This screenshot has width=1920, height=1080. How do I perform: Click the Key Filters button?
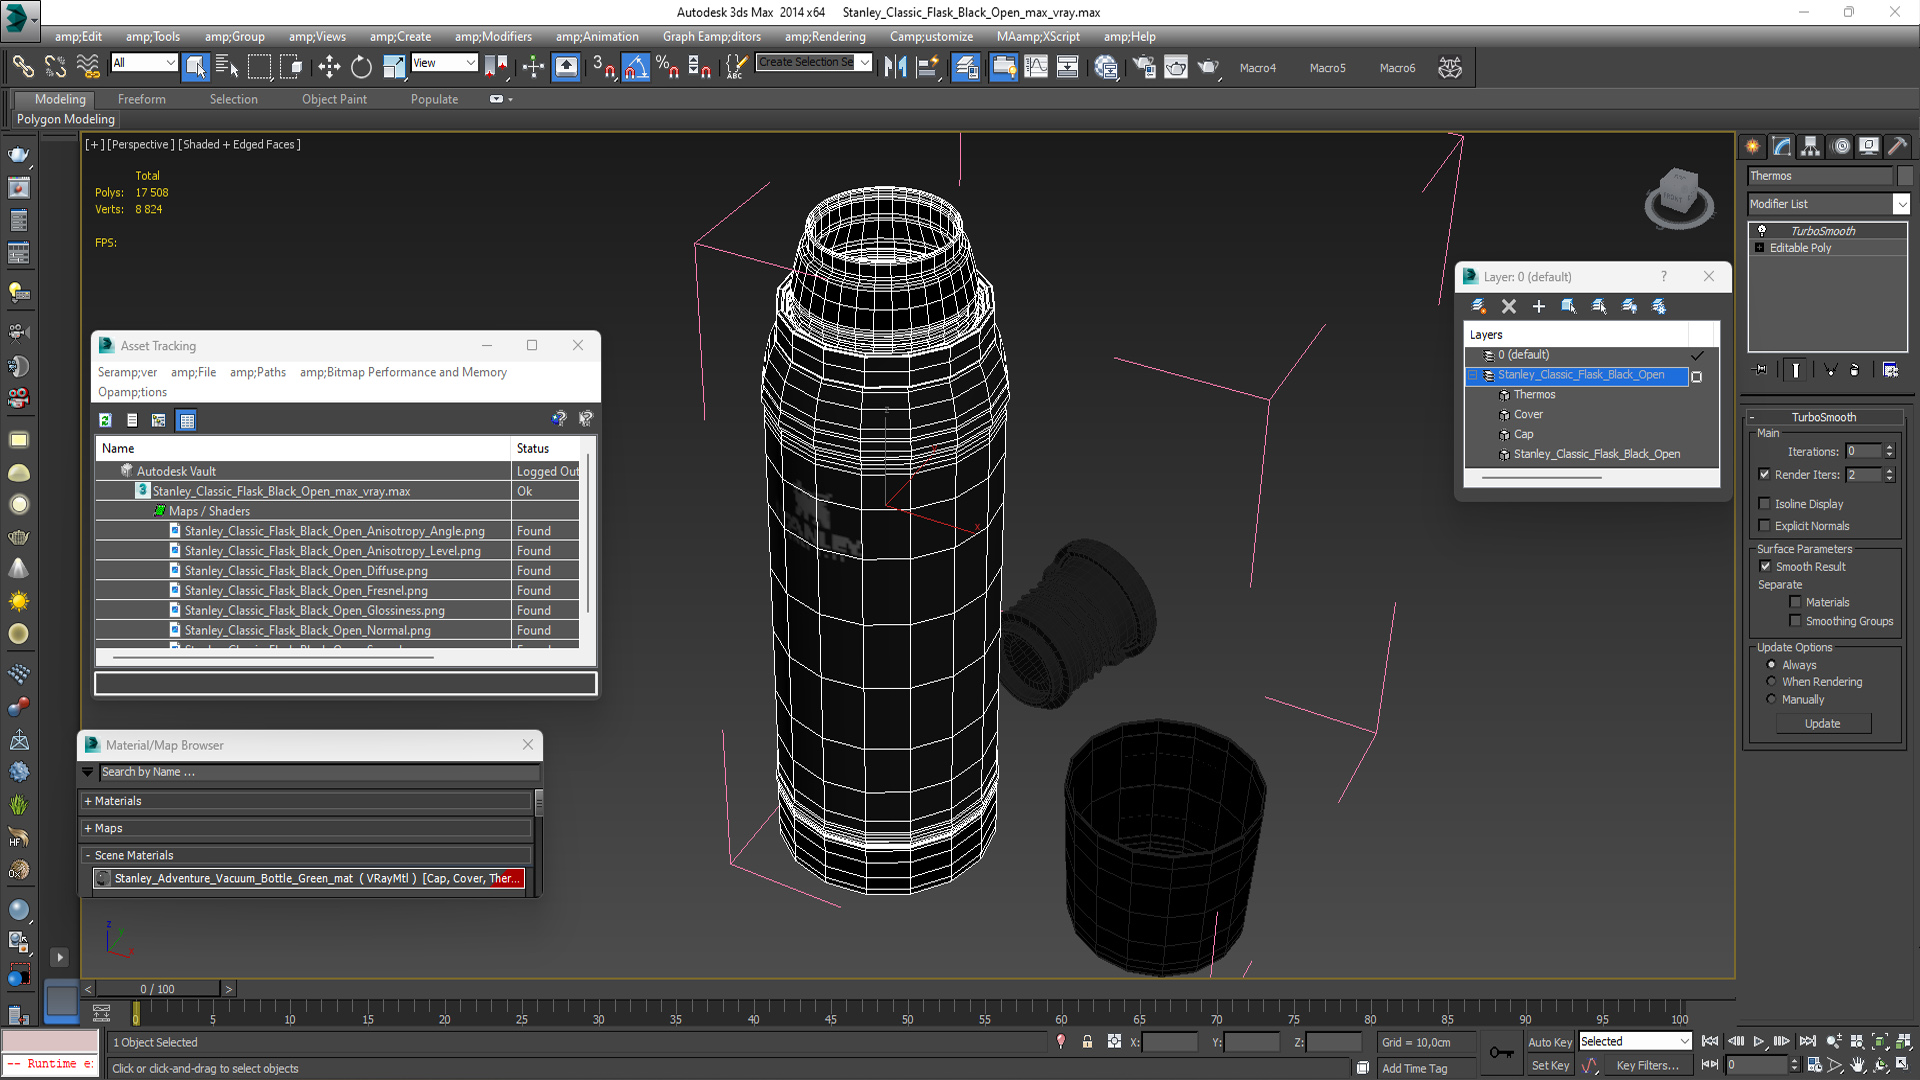(x=1648, y=1066)
